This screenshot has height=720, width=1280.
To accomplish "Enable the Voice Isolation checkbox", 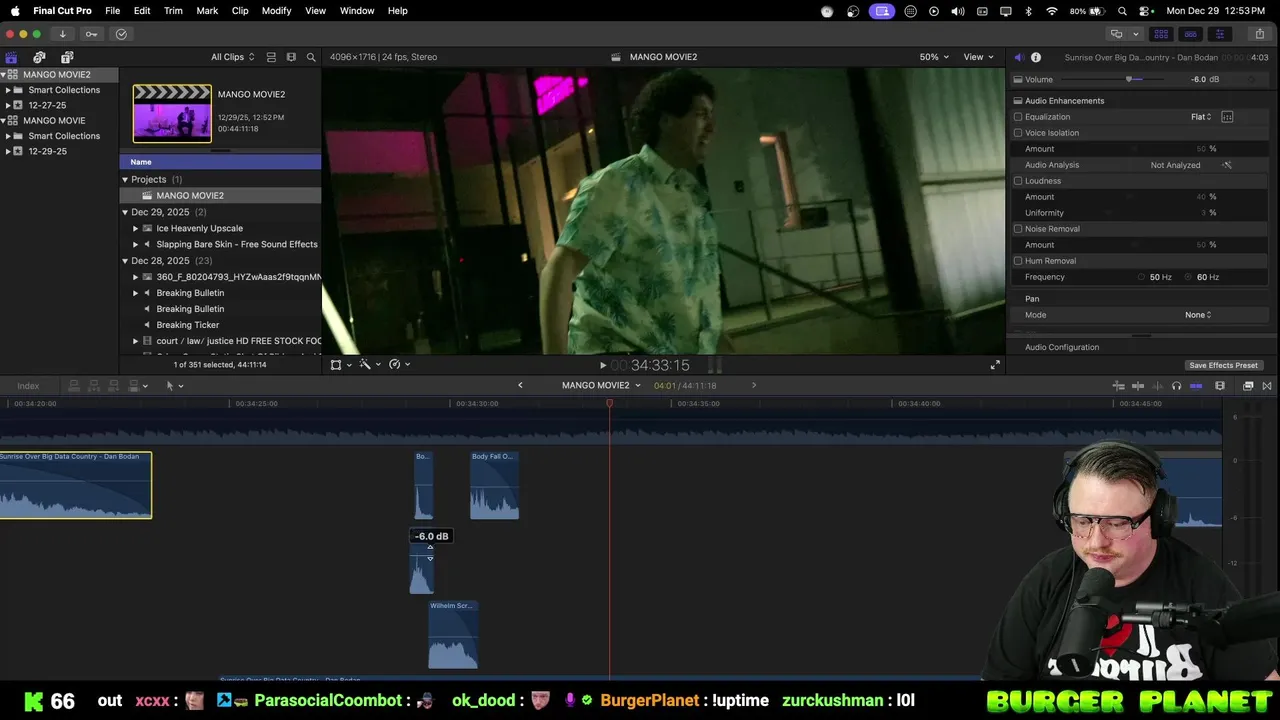I will point(1018,133).
